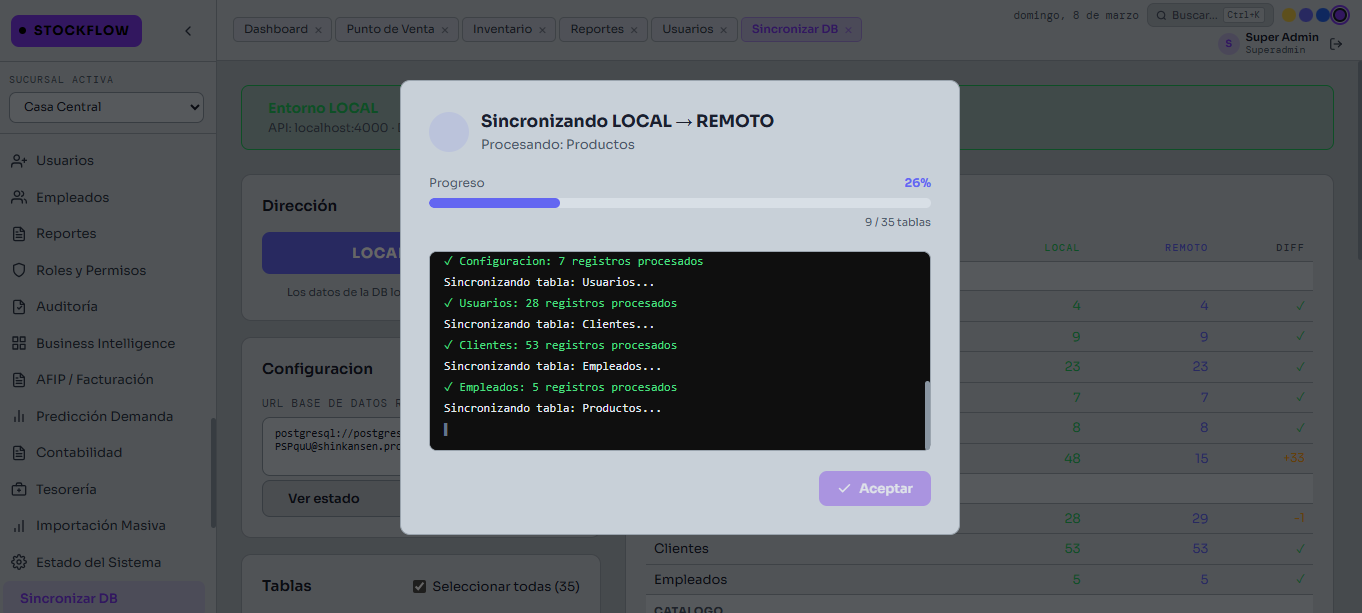Click the Ver estado button

tap(323, 498)
